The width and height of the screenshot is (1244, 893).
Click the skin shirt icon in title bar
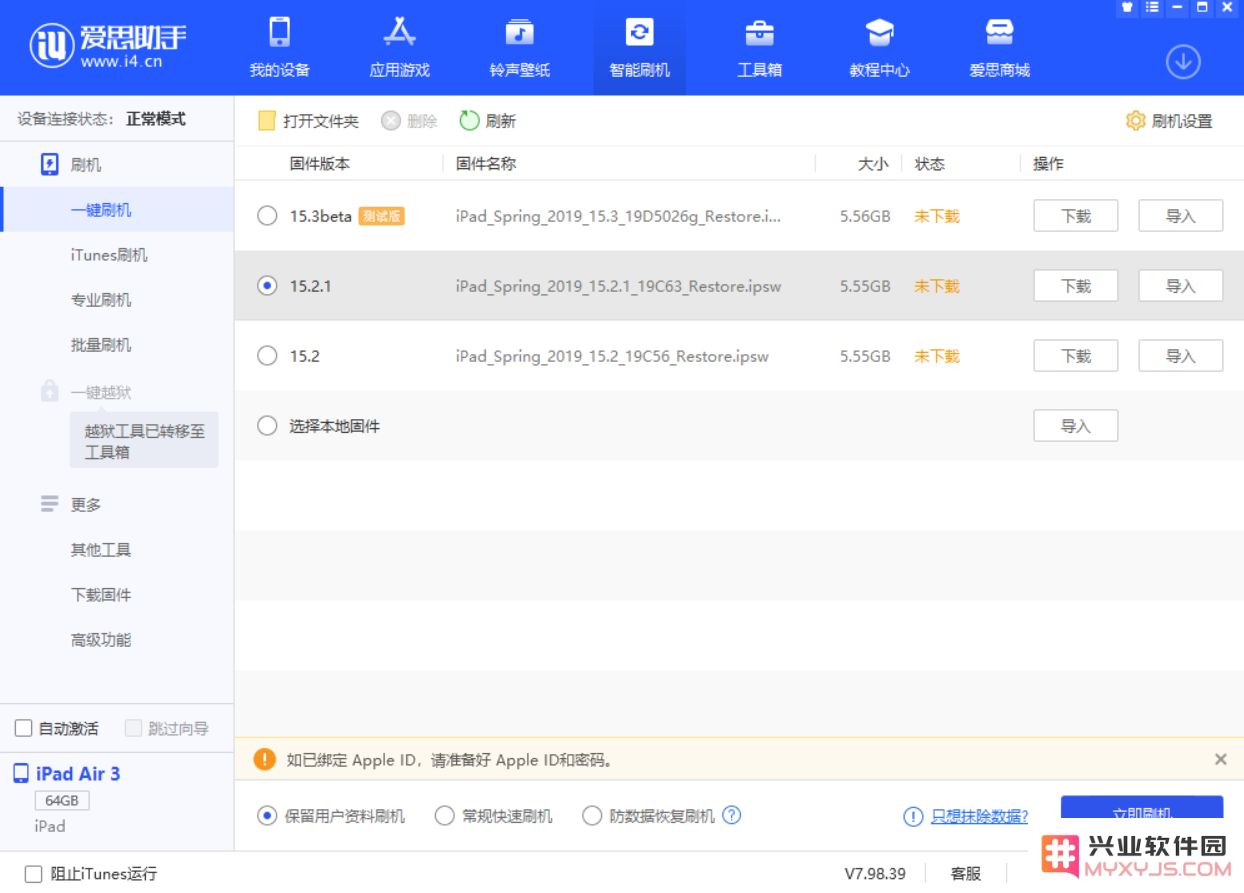1127,7
